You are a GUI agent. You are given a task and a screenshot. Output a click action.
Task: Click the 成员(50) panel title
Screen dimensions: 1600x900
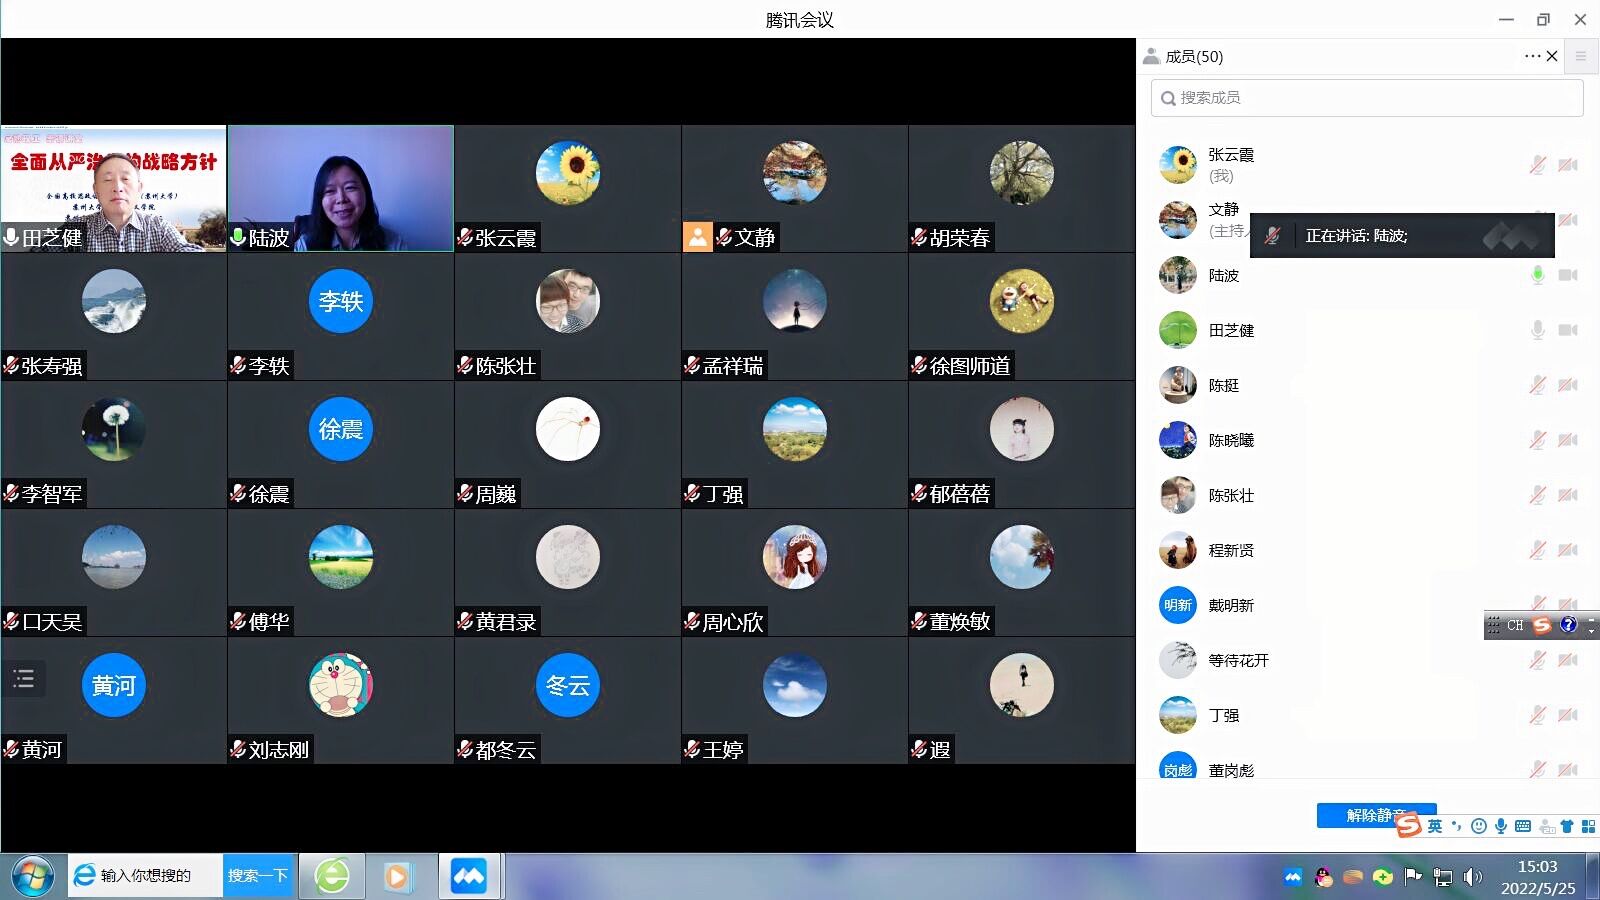[x=1194, y=57]
